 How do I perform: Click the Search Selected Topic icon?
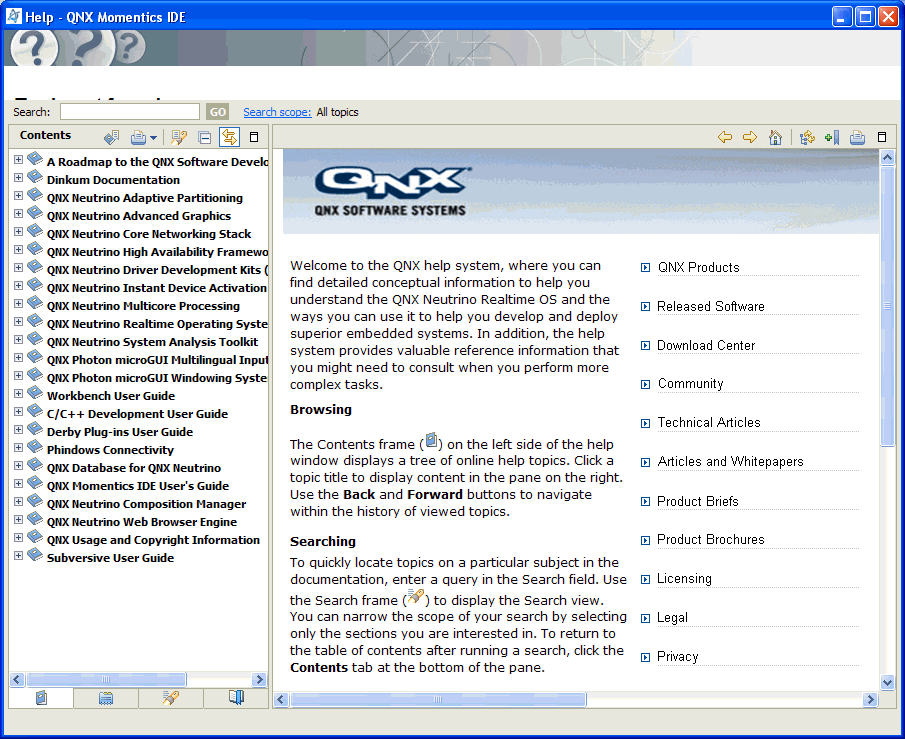(x=178, y=137)
